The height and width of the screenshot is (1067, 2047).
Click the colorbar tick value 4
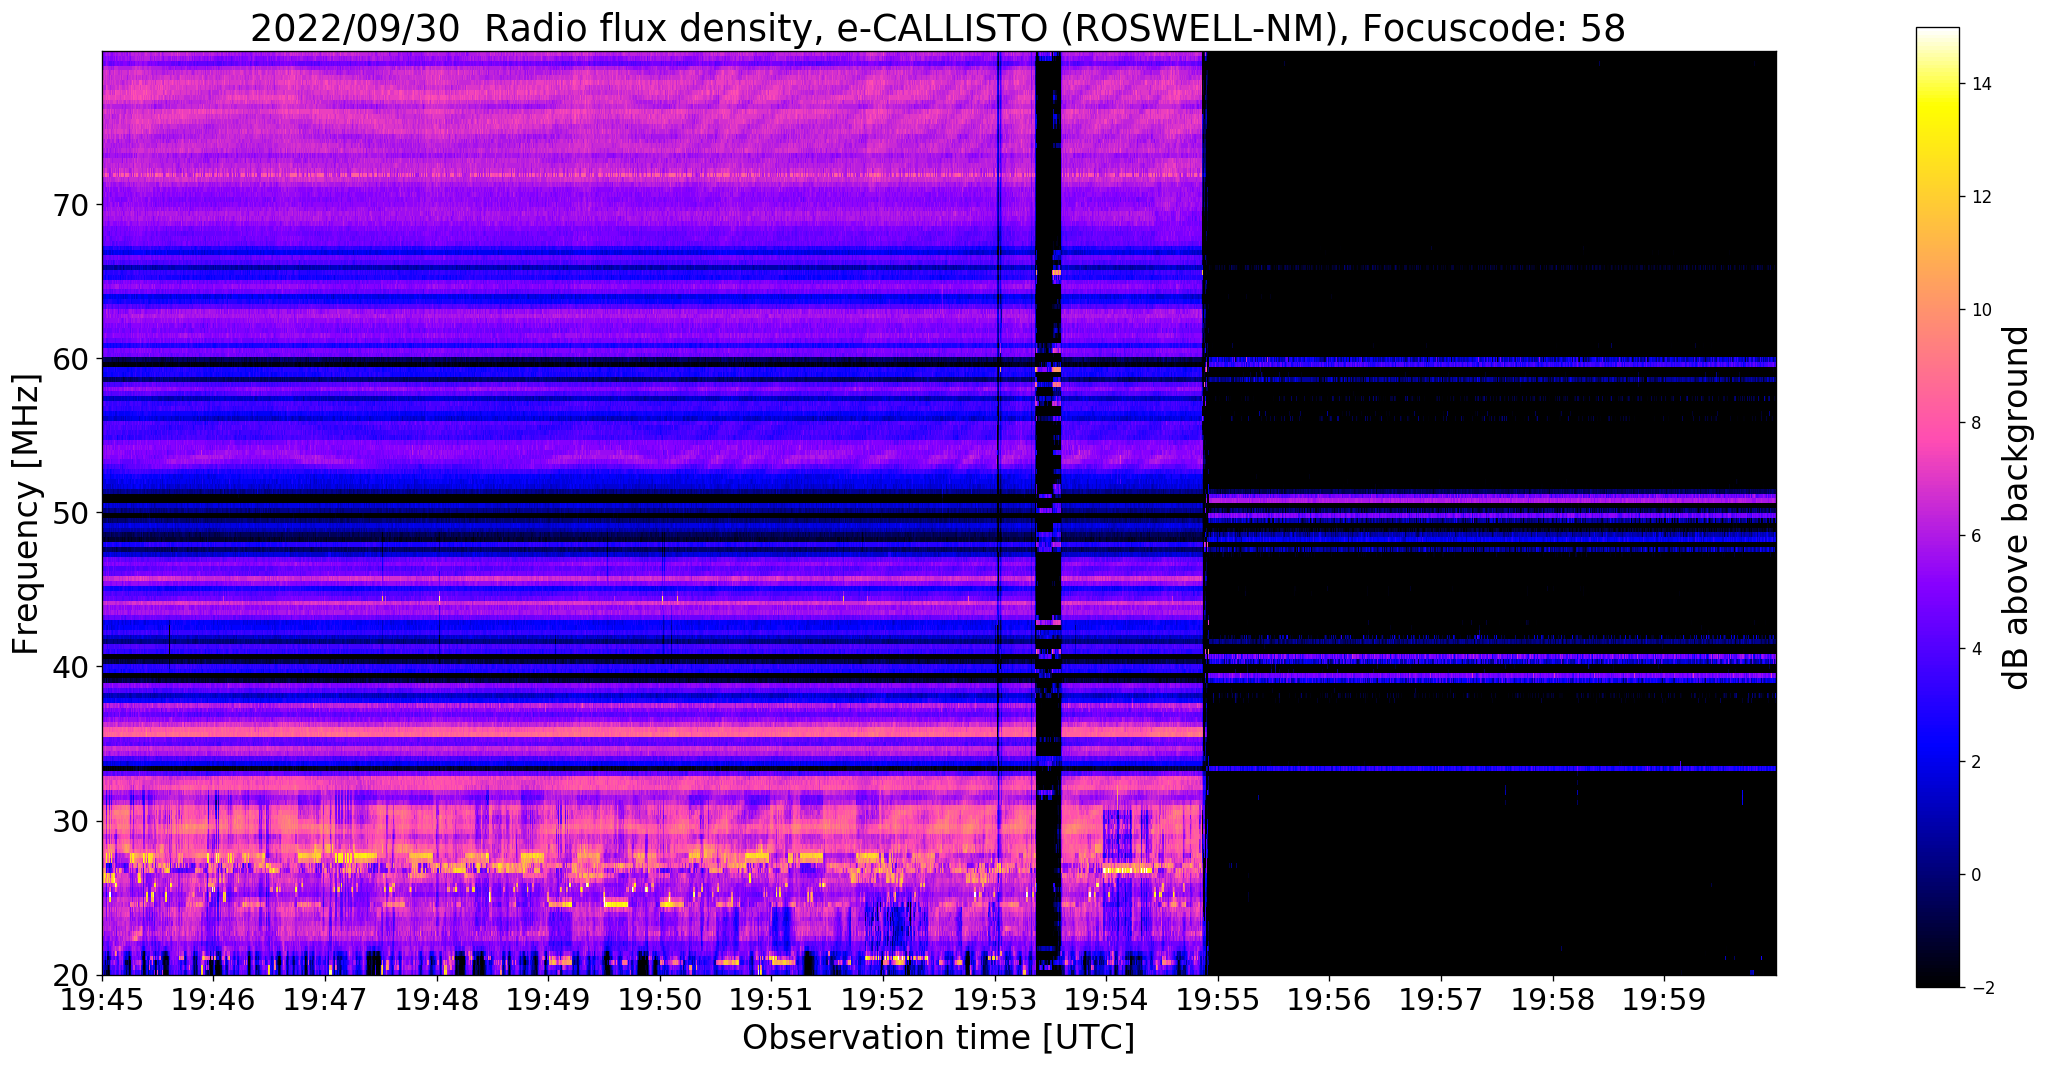pyautogui.click(x=1975, y=649)
